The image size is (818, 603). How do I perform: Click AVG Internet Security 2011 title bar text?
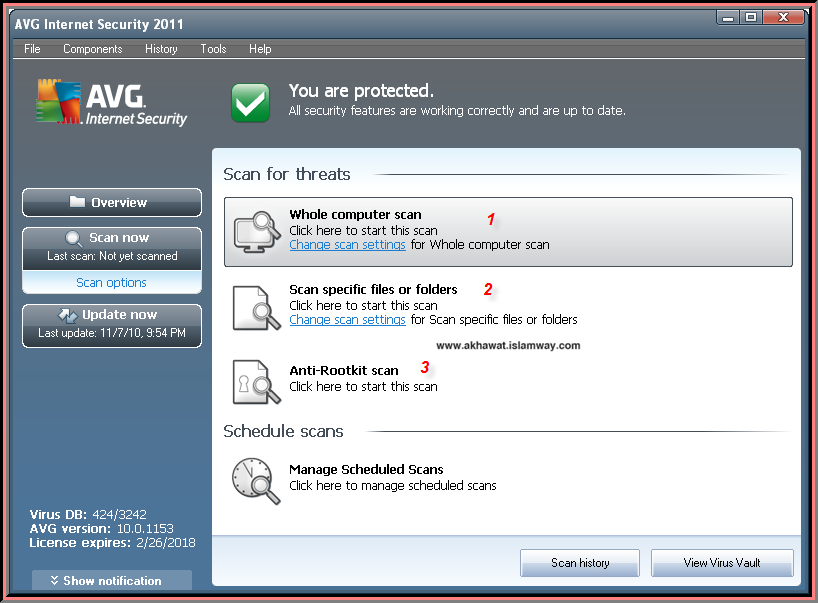click(x=99, y=24)
